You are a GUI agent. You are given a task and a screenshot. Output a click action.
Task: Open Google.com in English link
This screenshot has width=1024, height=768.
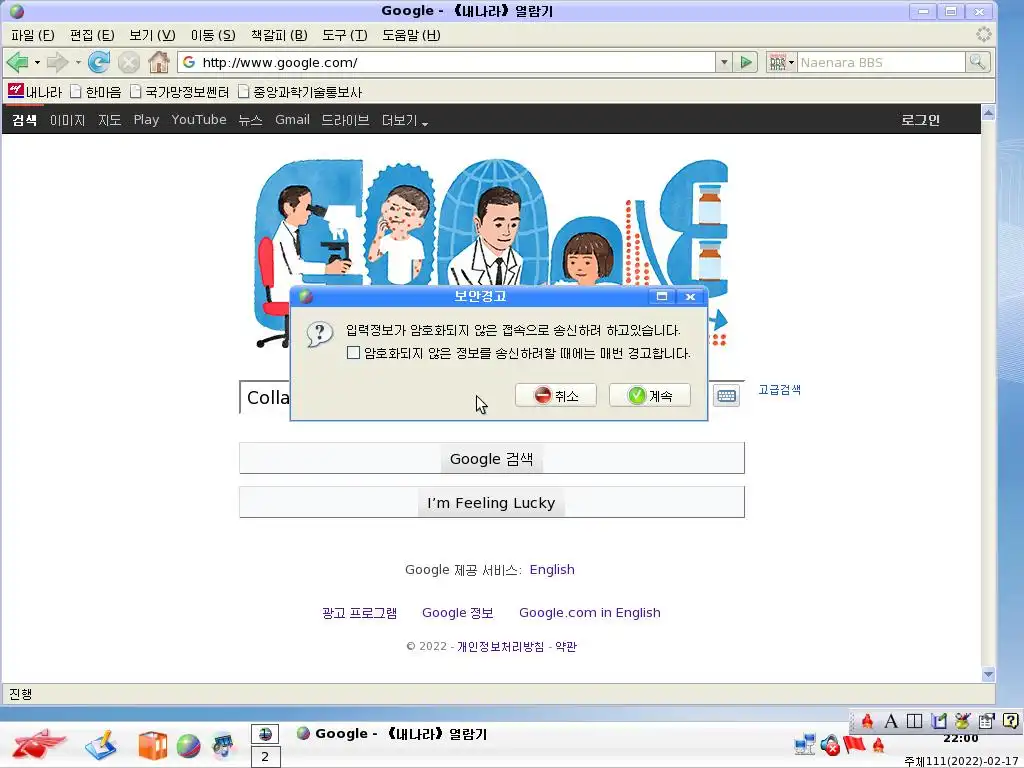[590, 613]
